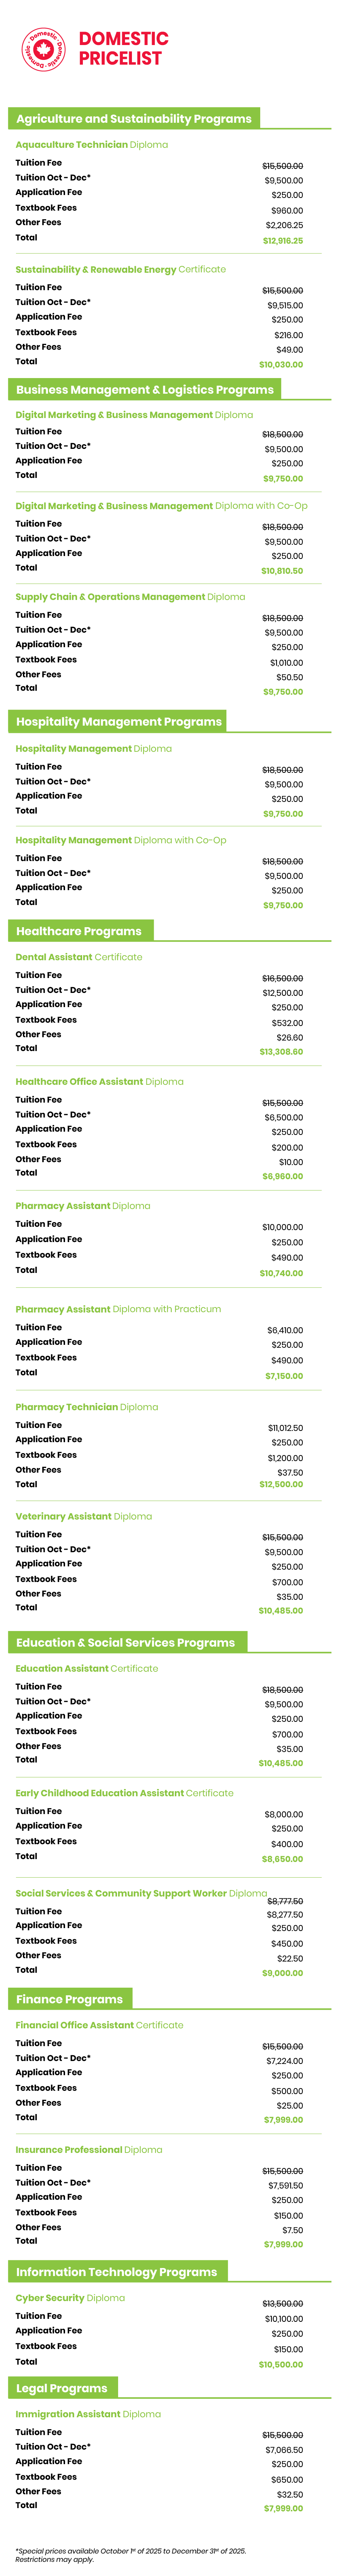This screenshot has height=2576, width=338.
Task: Select the Hospitality Management Programs header
Action: pyautogui.click(x=118, y=721)
